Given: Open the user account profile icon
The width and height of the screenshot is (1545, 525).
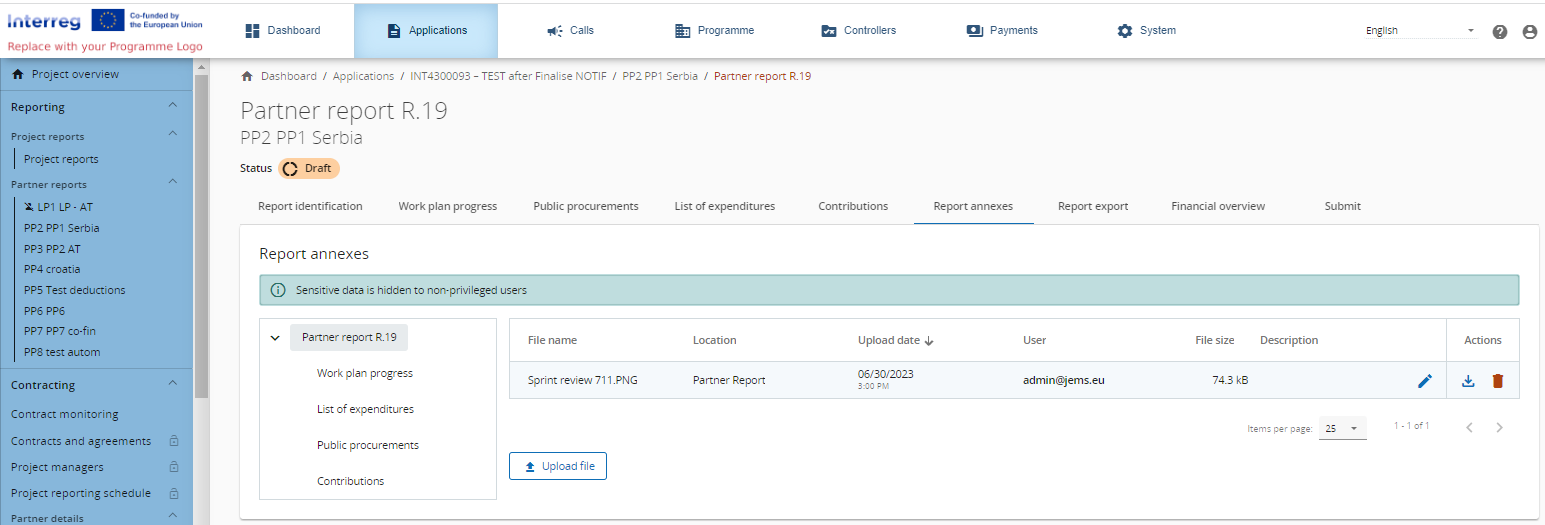Looking at the screenshot, I should [1529, 31].
